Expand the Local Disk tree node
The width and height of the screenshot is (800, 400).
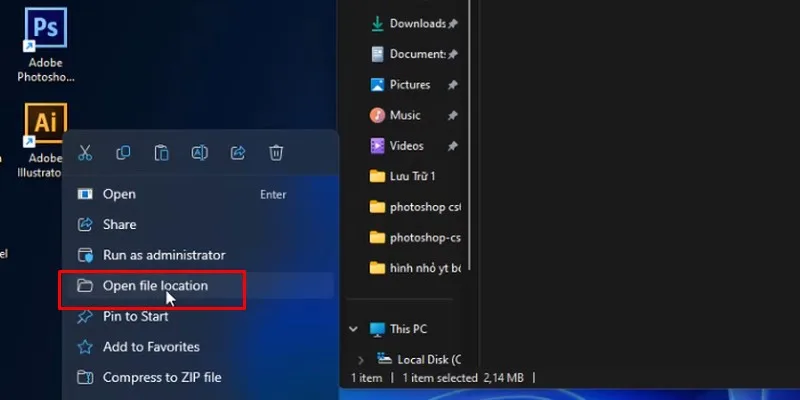click(x=361, y=359)
